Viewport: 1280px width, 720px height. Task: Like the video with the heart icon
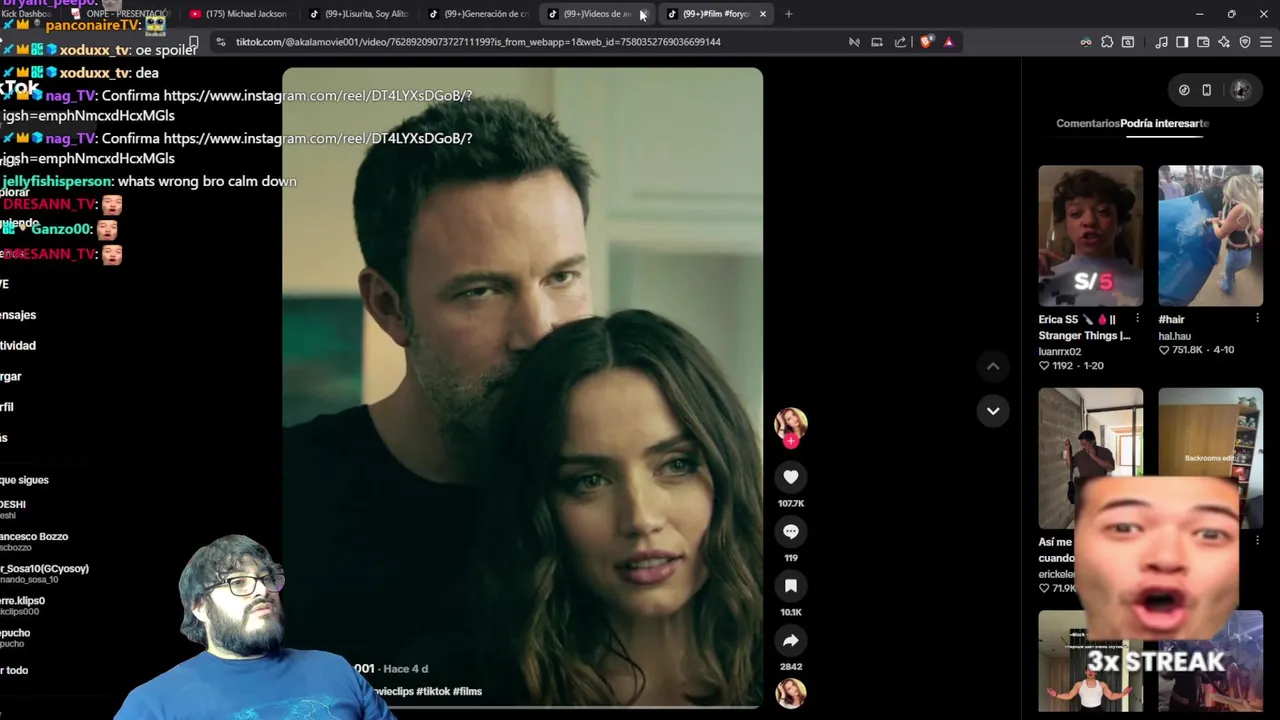[790, 477]
